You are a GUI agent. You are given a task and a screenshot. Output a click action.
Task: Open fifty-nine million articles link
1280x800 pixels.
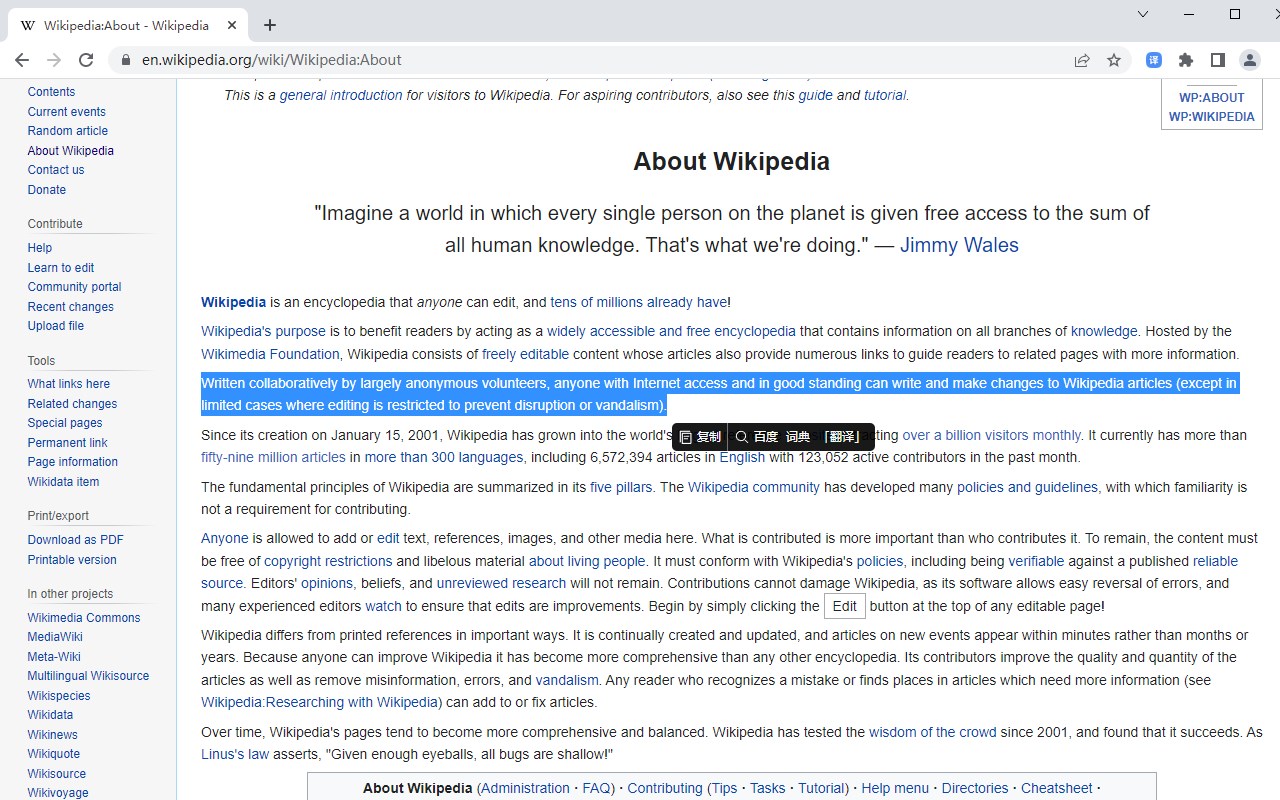coord(273,457)
